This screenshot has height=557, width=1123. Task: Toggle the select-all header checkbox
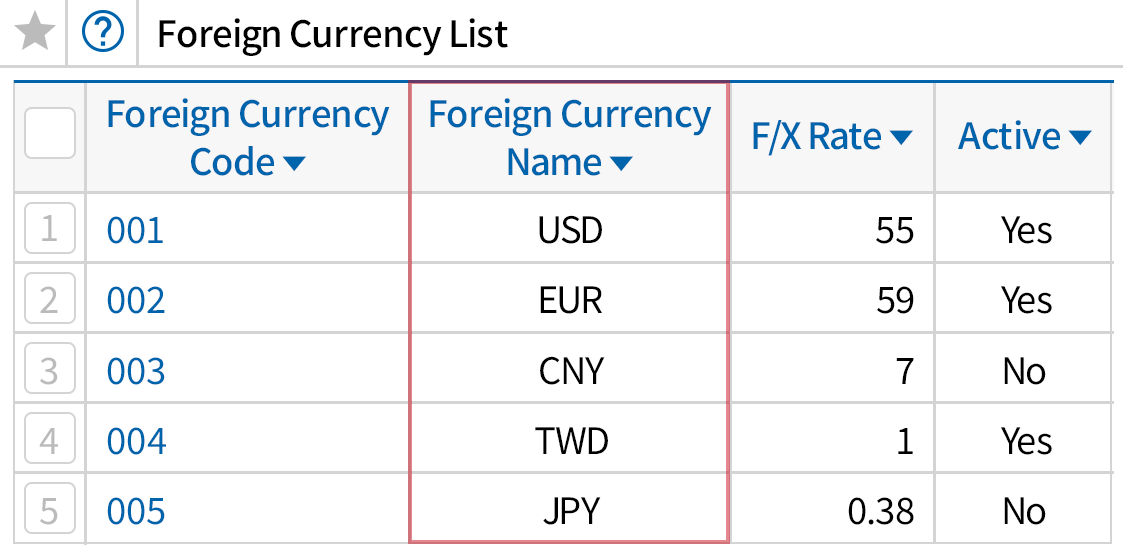[49, 133]
